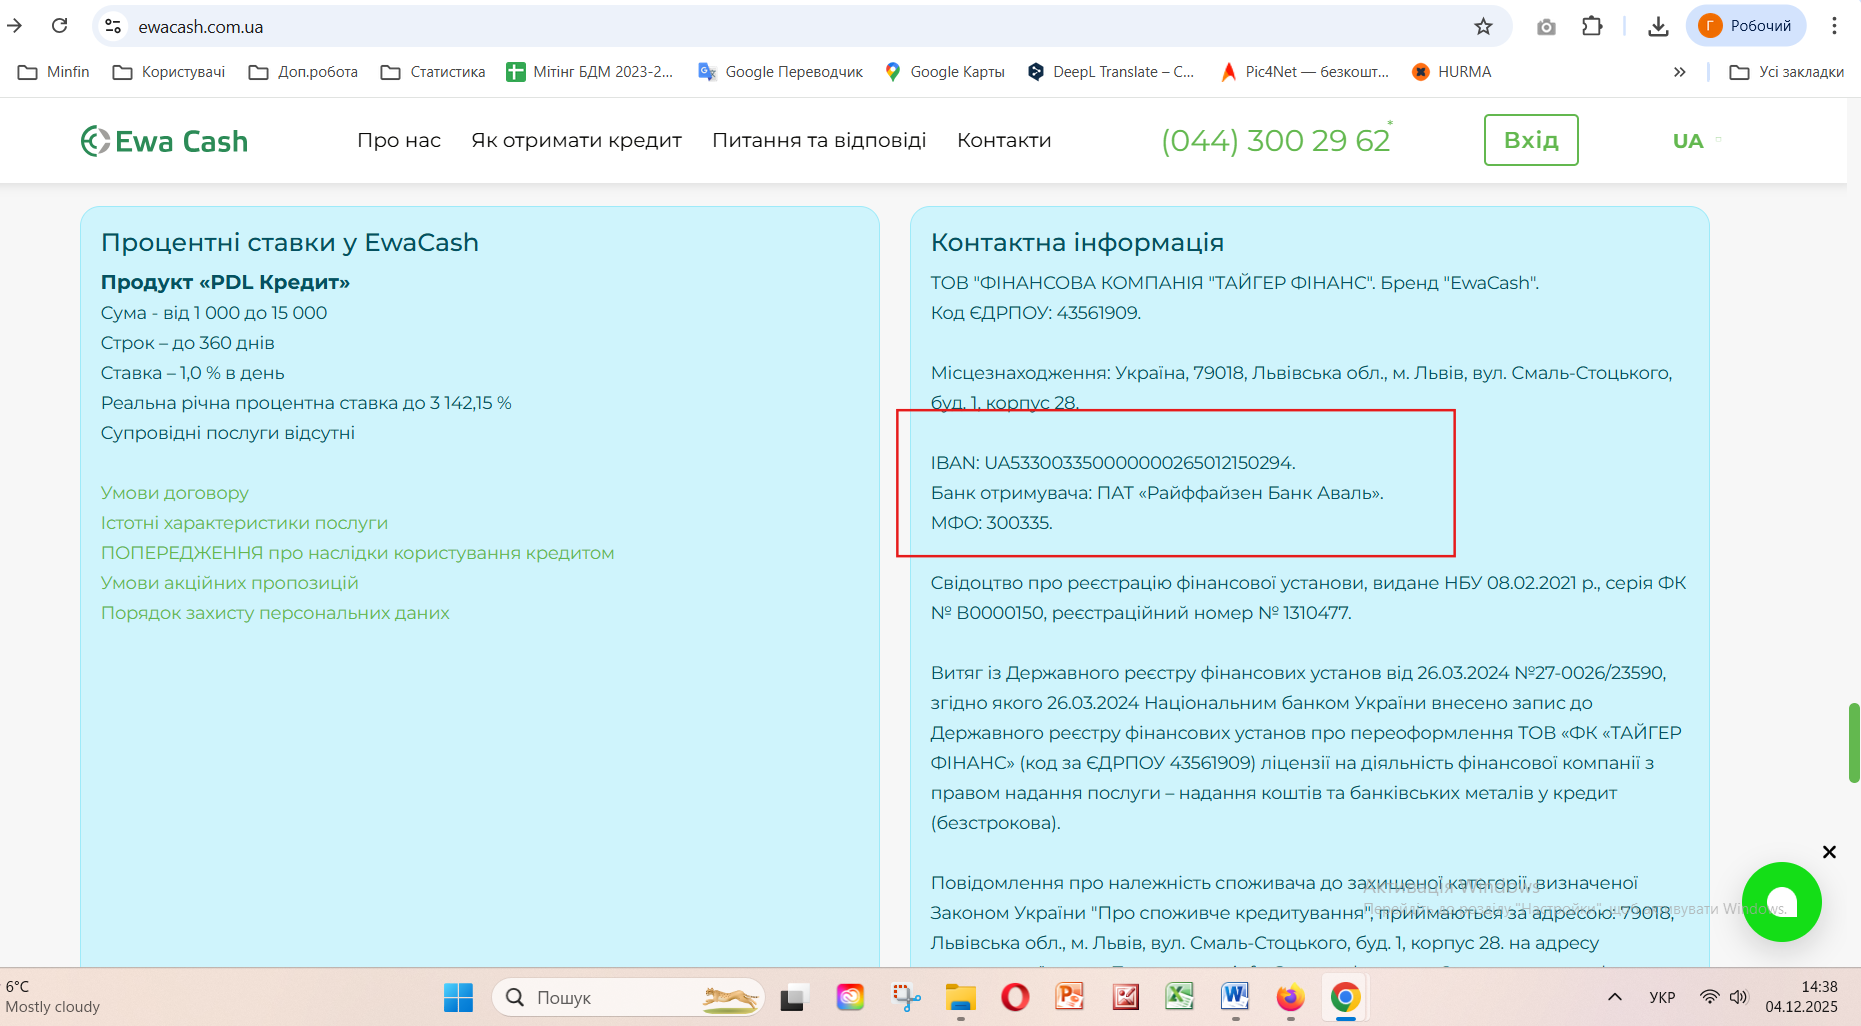Screen dimensions: 1861x1026
Task: Open the Доп.робота bookmark folder
Action: [304, 72]
